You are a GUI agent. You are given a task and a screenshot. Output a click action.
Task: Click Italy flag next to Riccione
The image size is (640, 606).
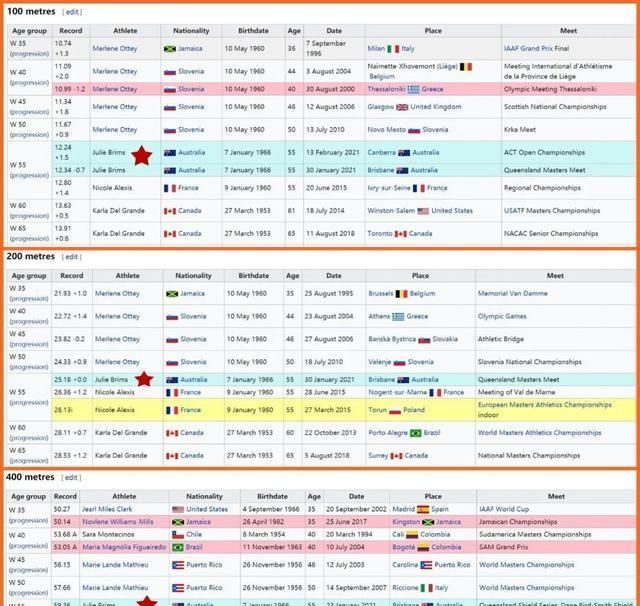coord(427,588)
